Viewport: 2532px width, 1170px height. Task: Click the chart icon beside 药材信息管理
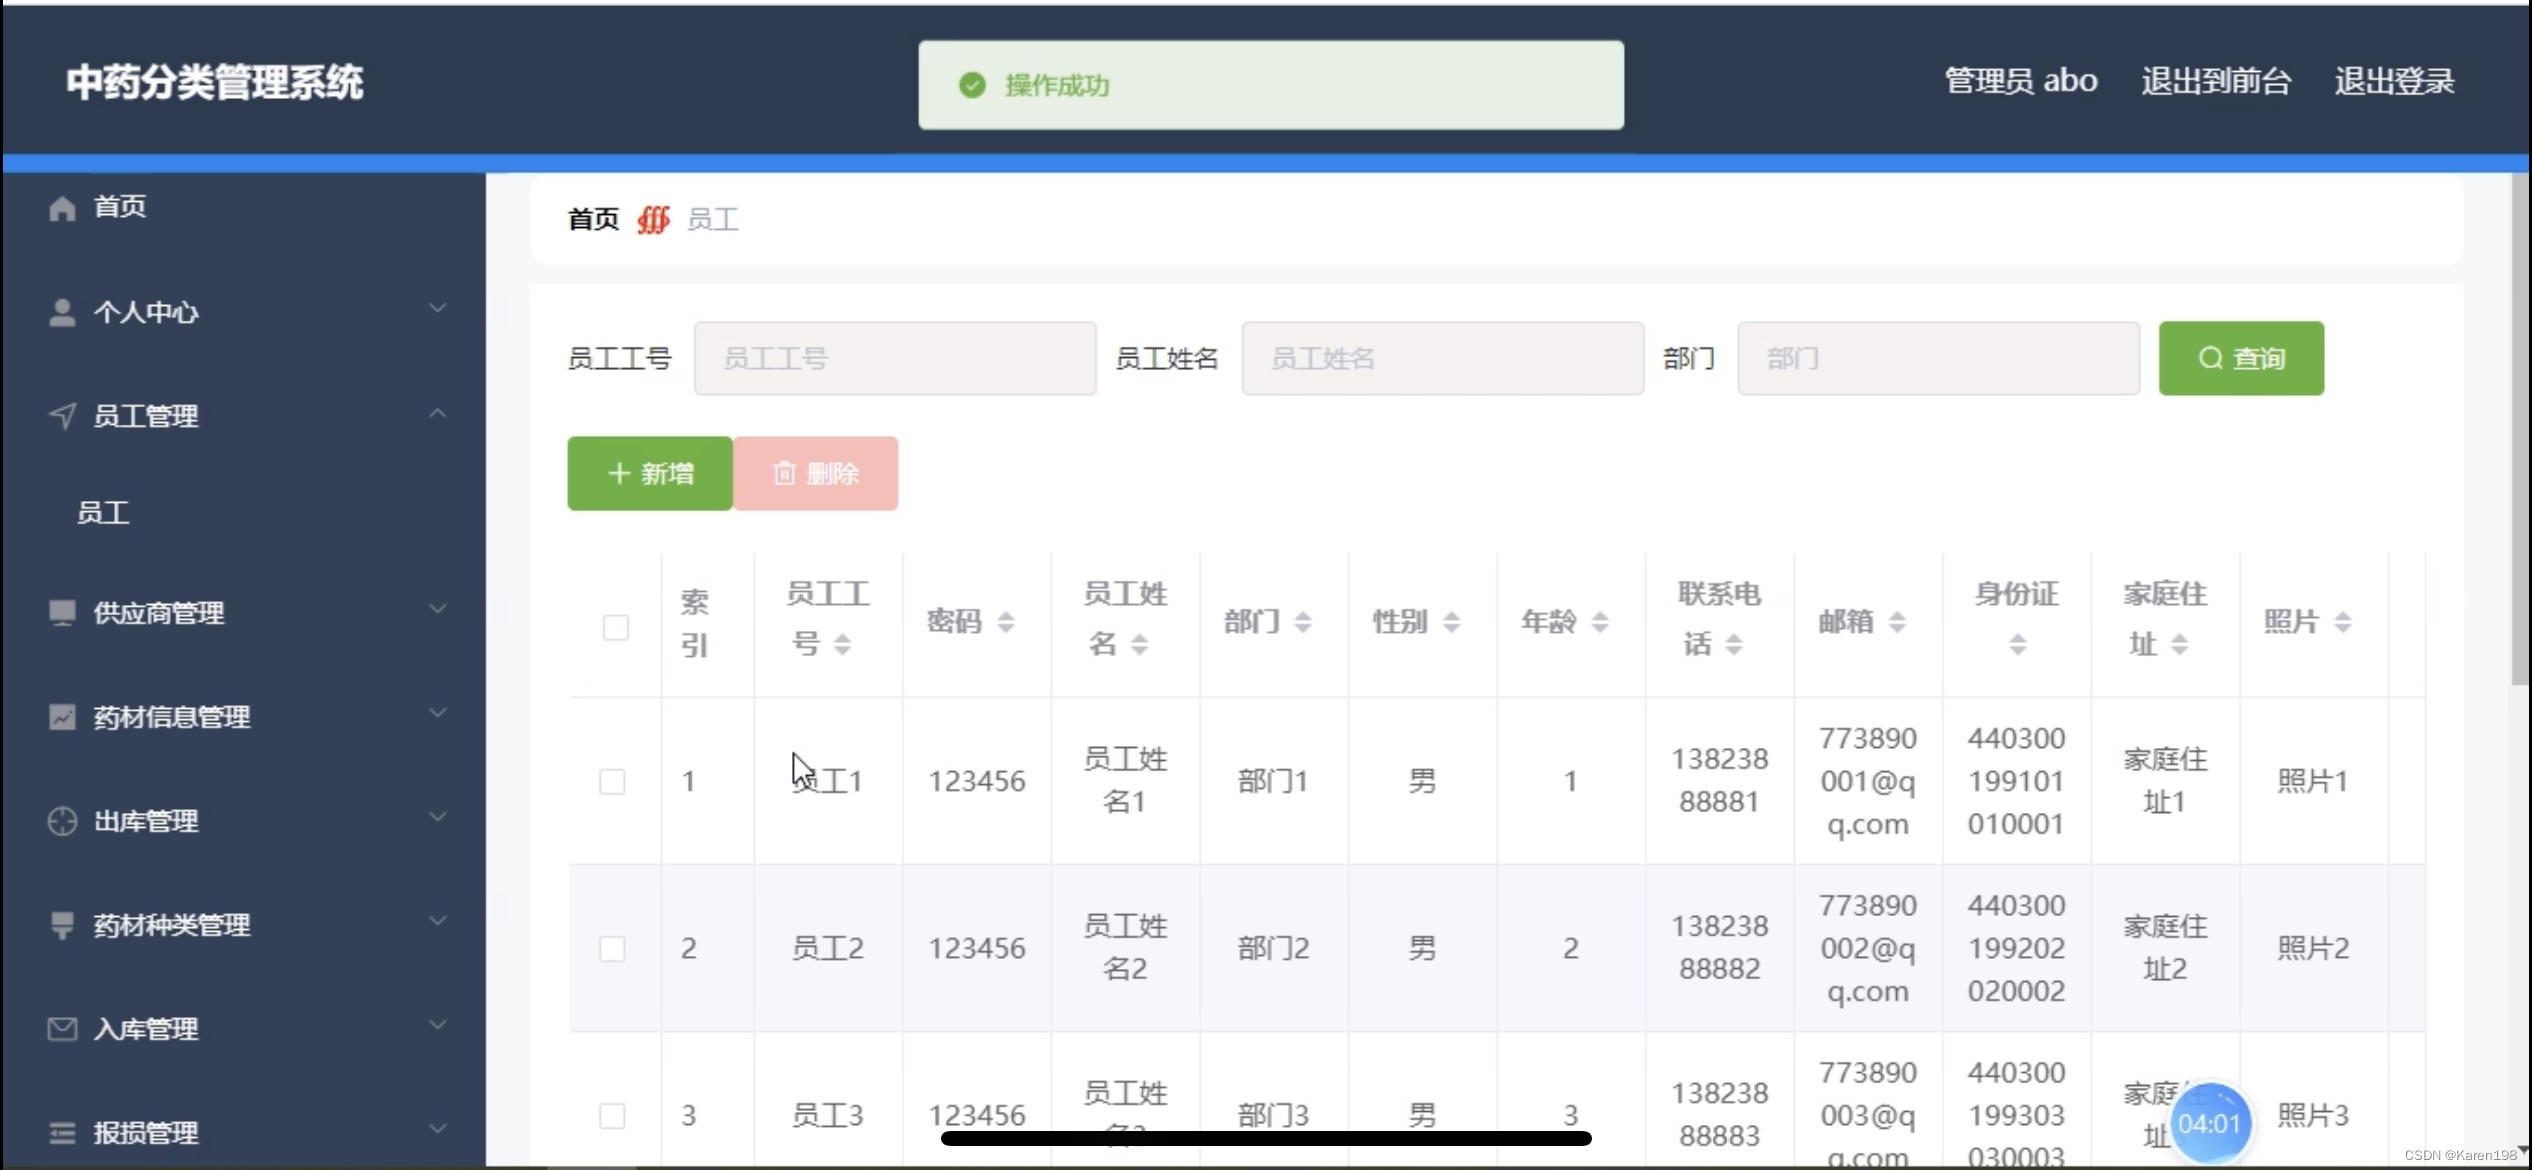click(62, 717)
